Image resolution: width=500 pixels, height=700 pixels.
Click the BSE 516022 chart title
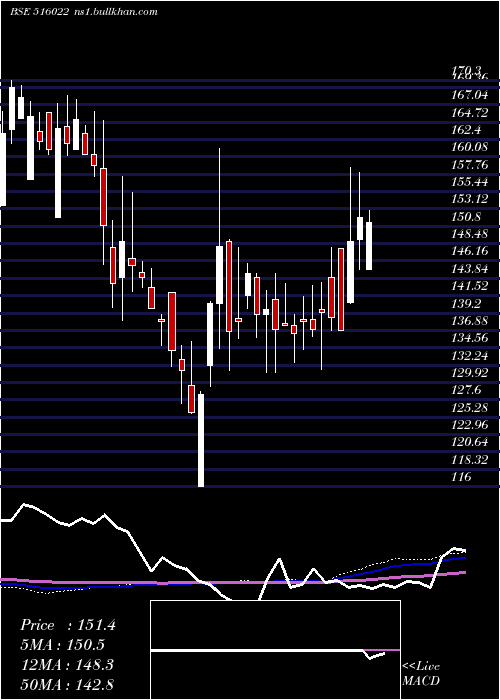40,12
